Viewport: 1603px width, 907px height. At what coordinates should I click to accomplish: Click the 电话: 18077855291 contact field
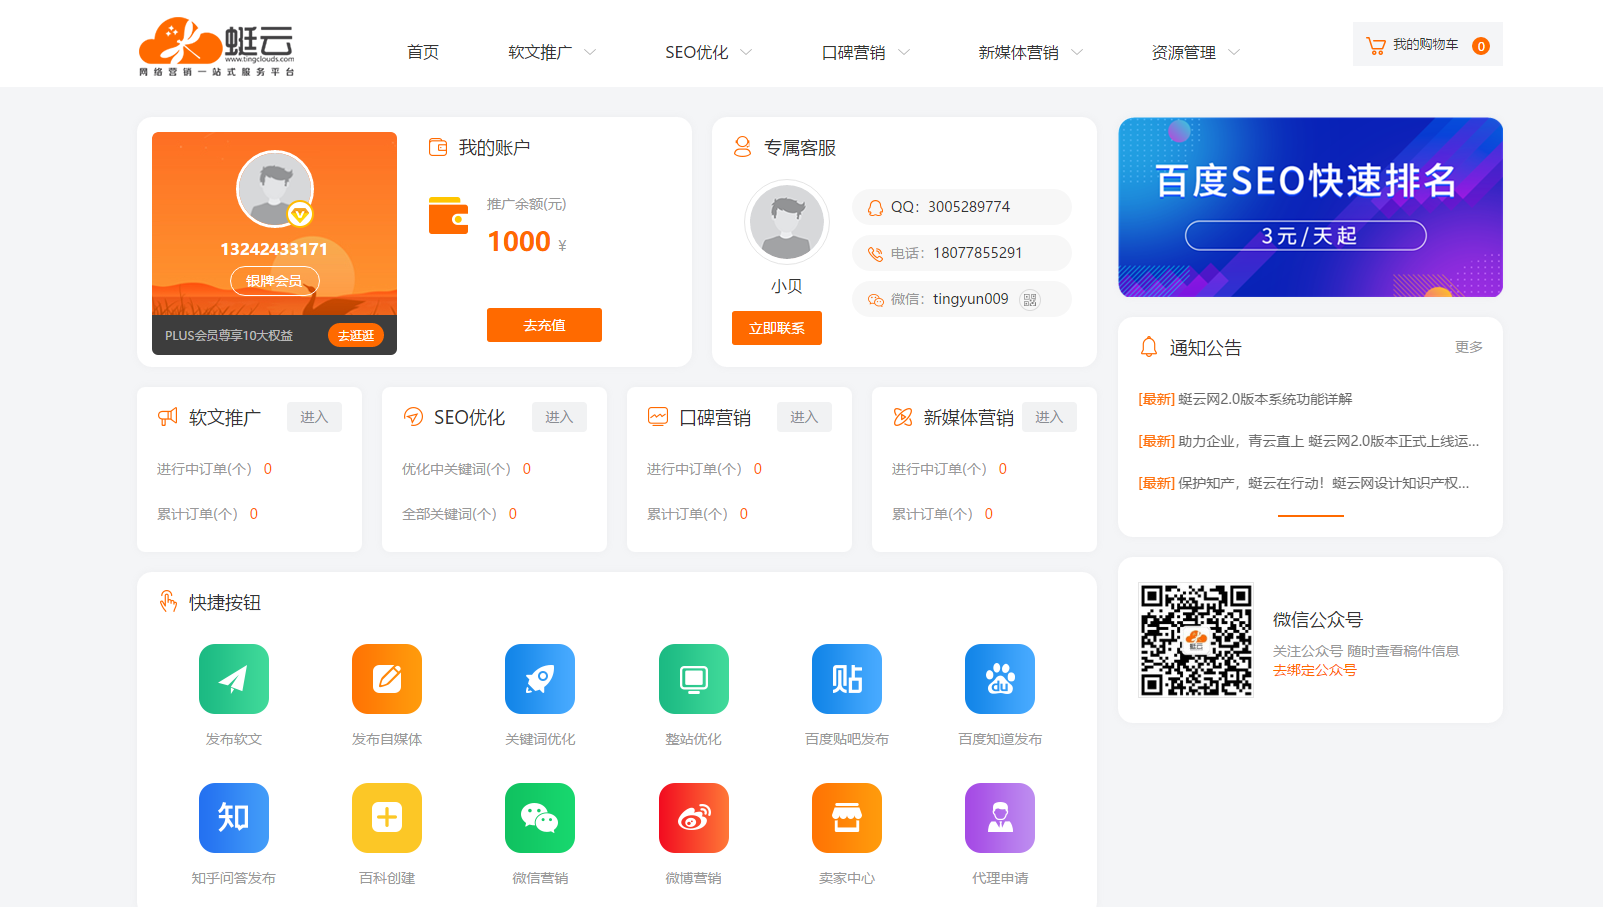(x=962, y=253)
